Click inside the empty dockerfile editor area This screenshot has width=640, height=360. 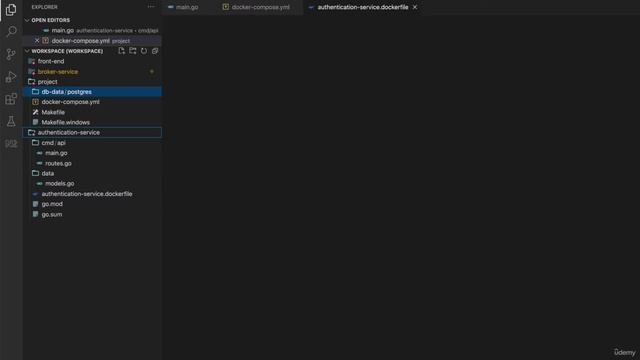[x=401, y=187]
